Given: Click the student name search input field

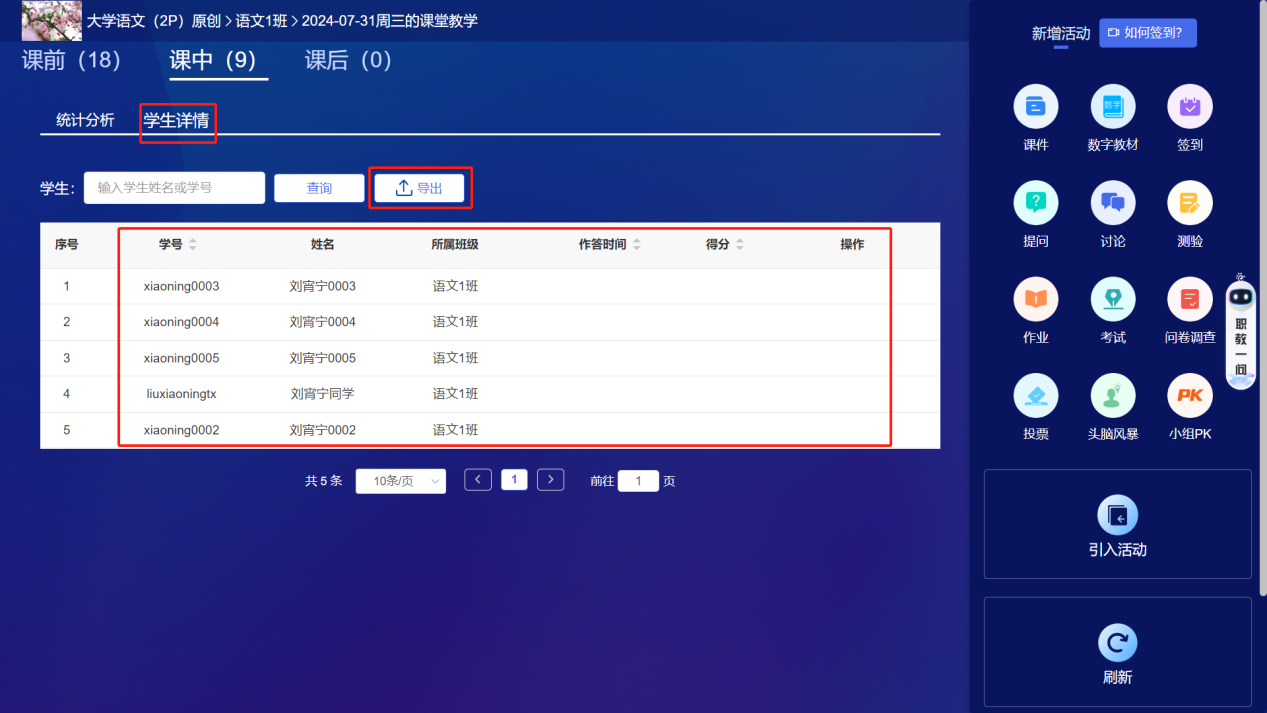Looking at the screenshot, I should click(174, 188).
